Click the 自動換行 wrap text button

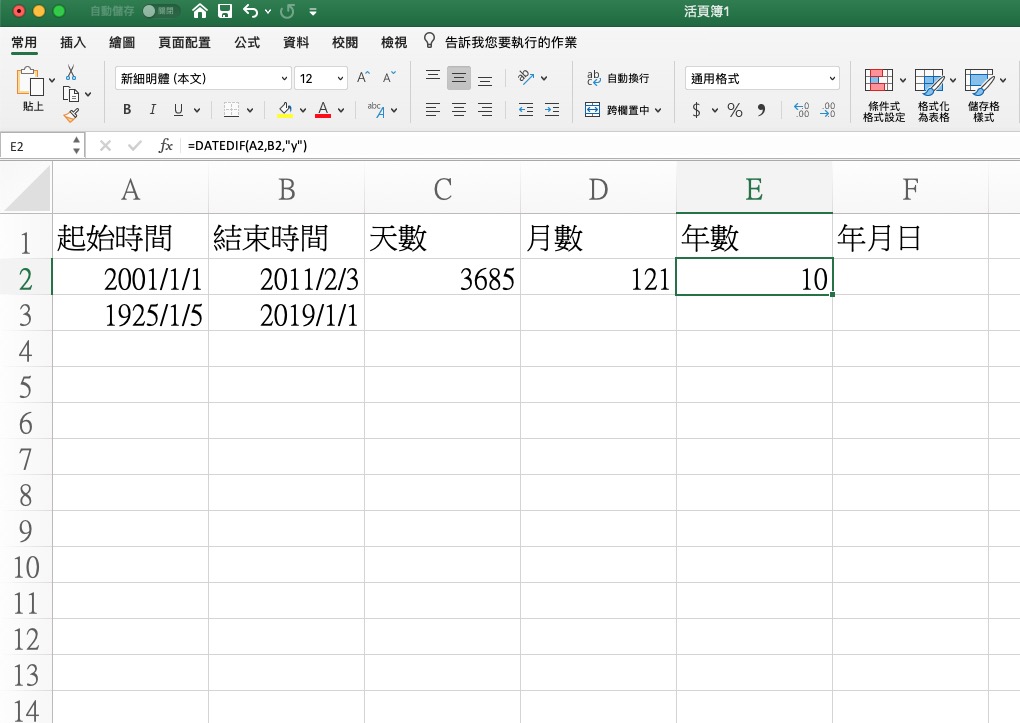(x=618, y=78)
